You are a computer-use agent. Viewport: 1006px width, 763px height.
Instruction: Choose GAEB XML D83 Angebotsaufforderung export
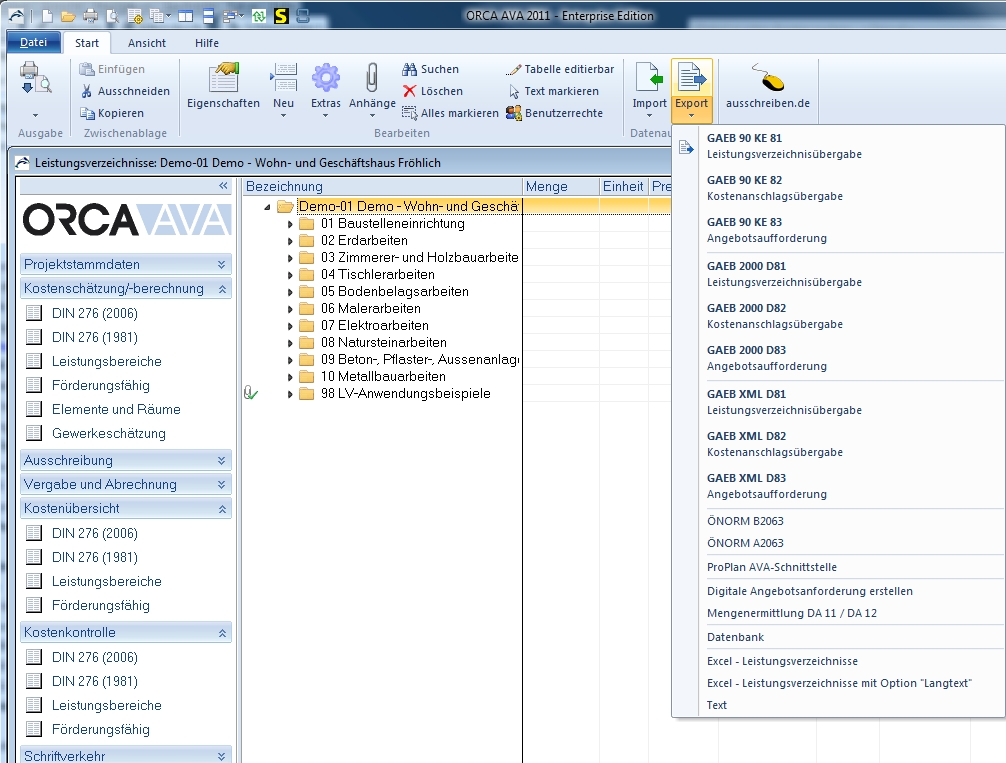tap(766, 486)
